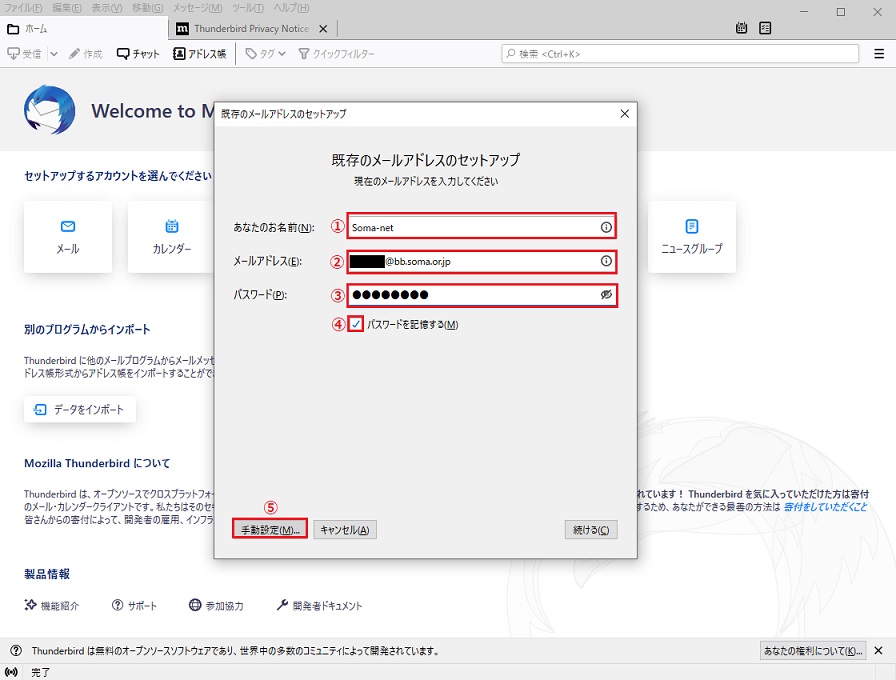Image resolution: width=896 pixels, height=680 pixels.
Task: Switch to Thunderbird Privacy Notice tab
Action: point(251,29)
